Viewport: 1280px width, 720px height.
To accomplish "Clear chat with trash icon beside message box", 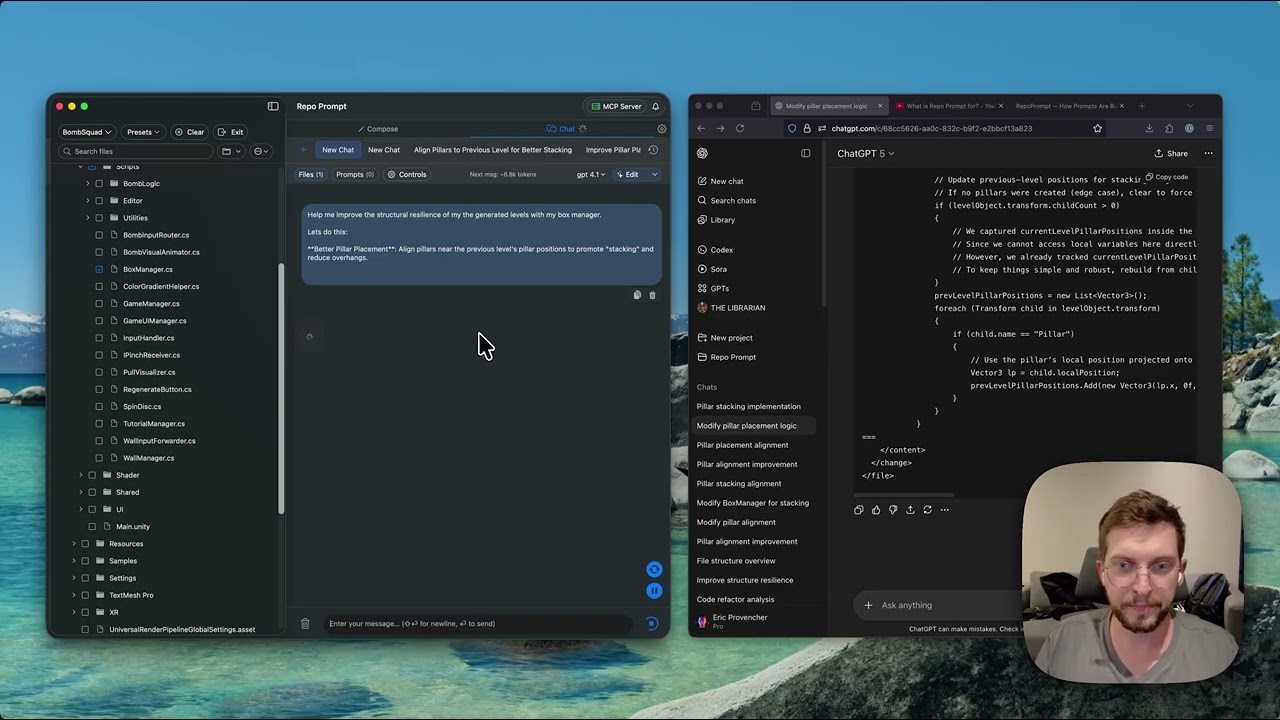I will pyautogui.click(x=305, y=624).
